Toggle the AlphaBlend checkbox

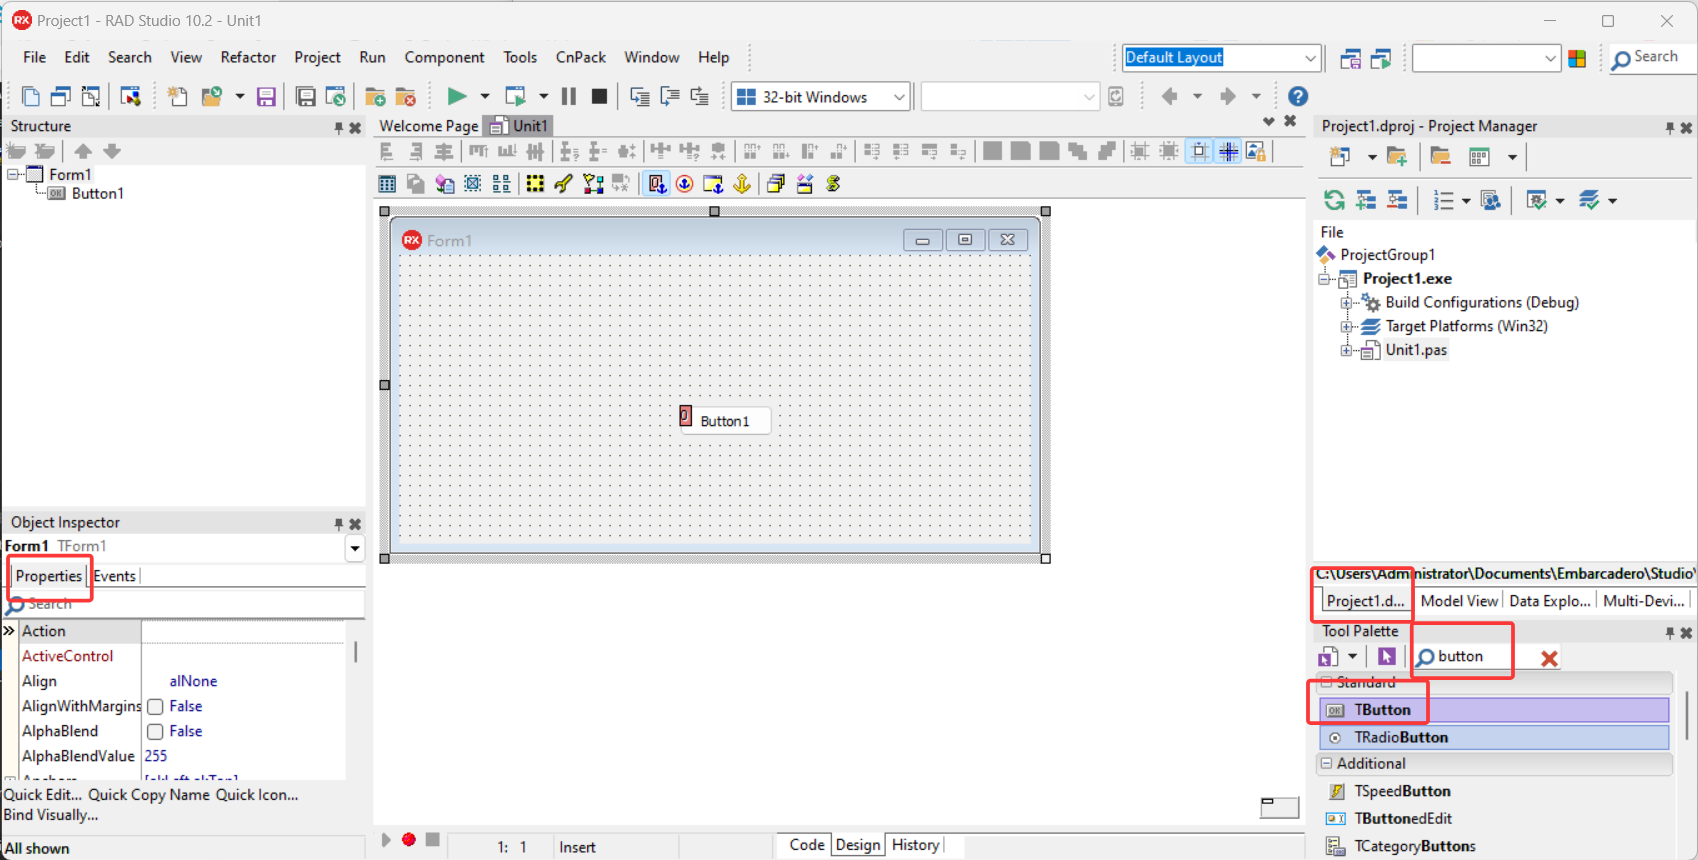[155, 732]
